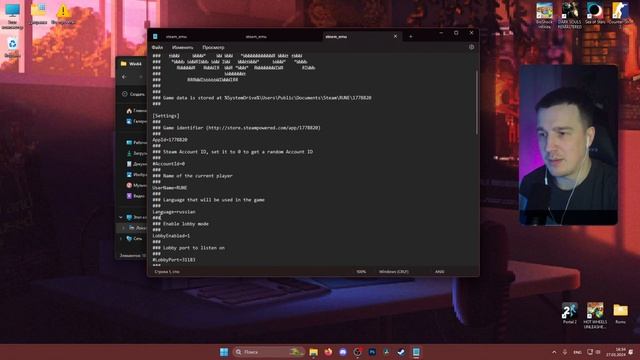
Task: Click the [Settings] section header
Action: [x=166, y=116]
